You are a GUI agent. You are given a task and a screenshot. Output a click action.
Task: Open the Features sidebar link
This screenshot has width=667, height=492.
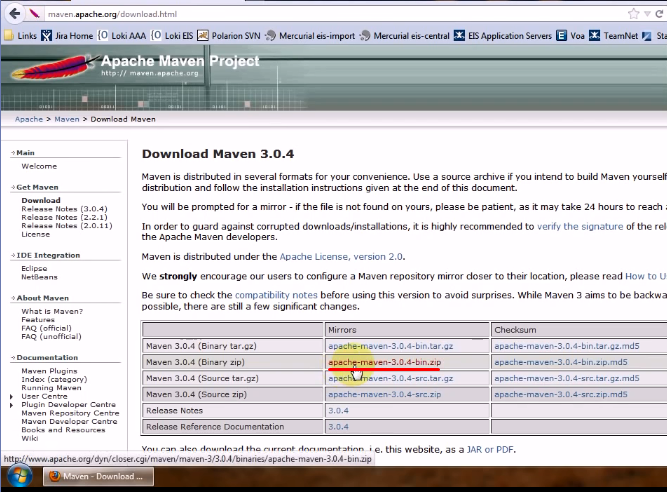pyautogui.click(x=38, y=319)
